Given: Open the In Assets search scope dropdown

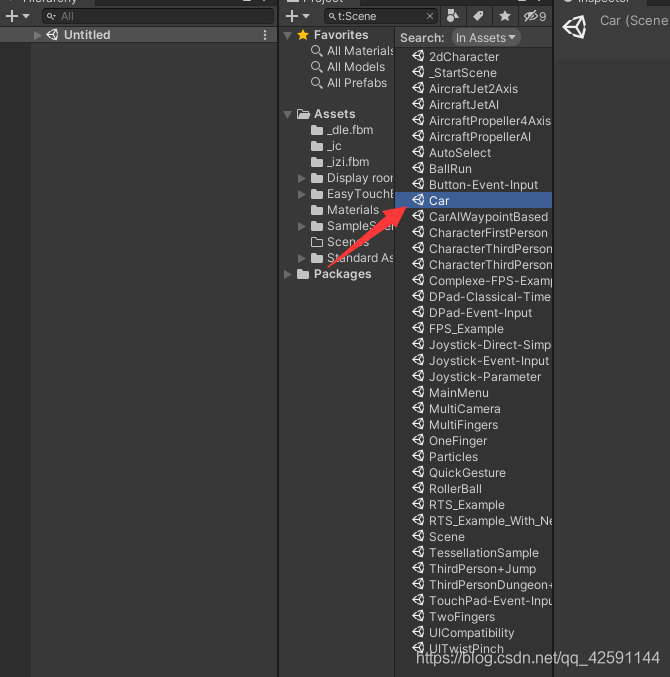Looking at the screenshot, I should coord(486,38).
